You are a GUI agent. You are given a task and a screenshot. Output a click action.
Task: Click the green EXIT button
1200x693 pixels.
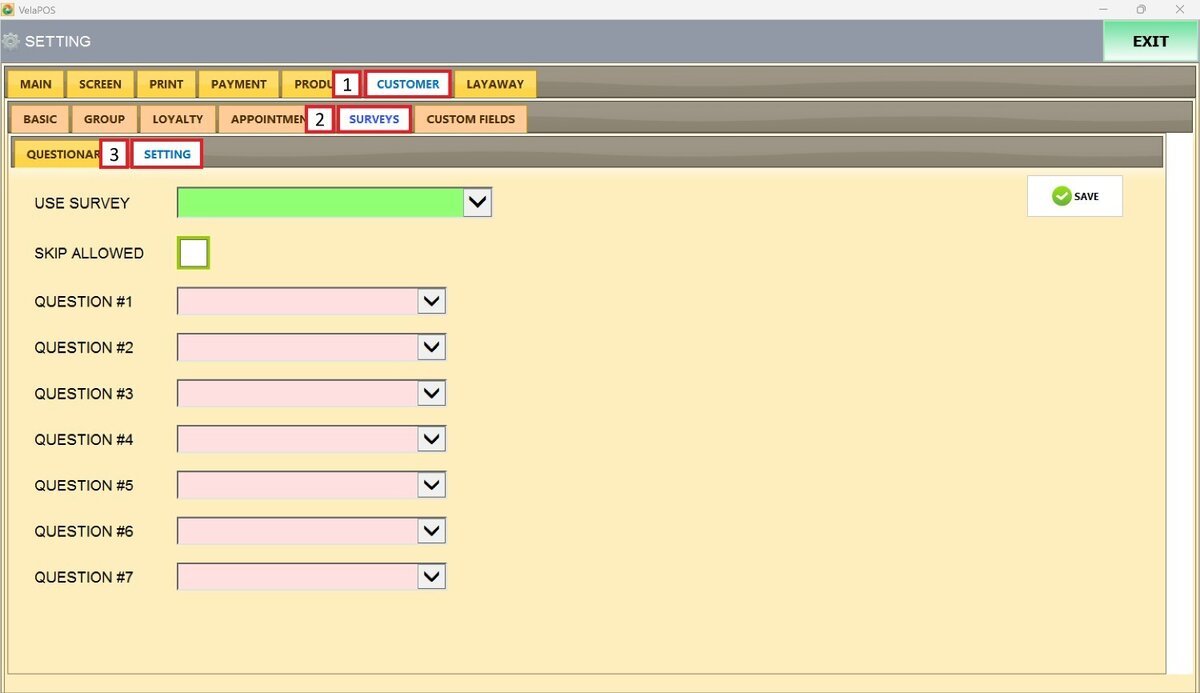[x=1150, y=41]
